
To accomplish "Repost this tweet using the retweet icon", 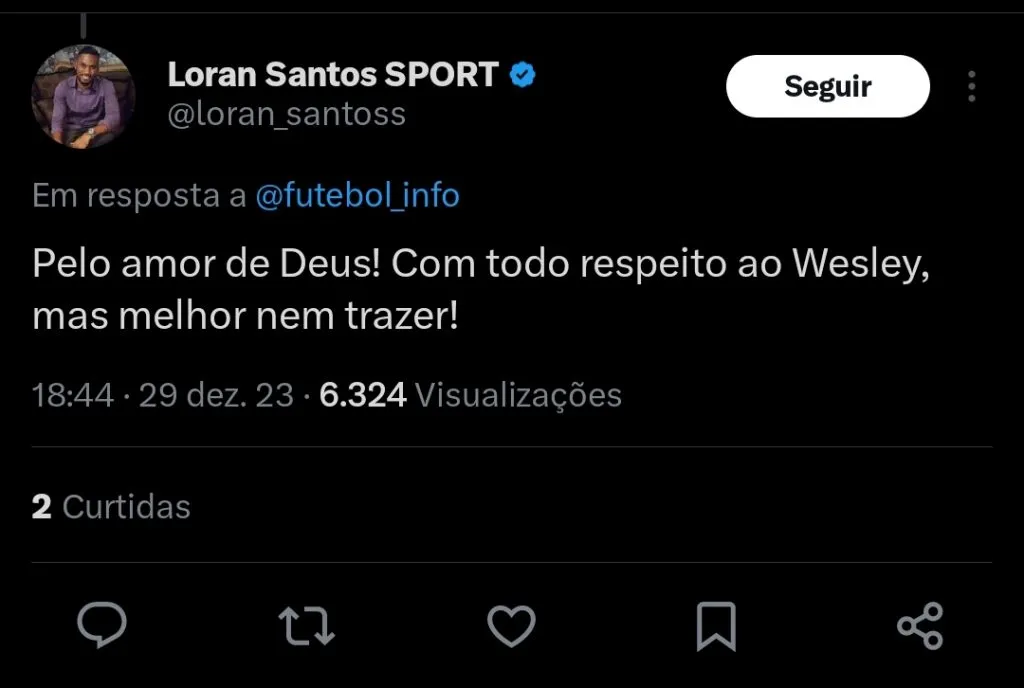I will coord(306,626).
